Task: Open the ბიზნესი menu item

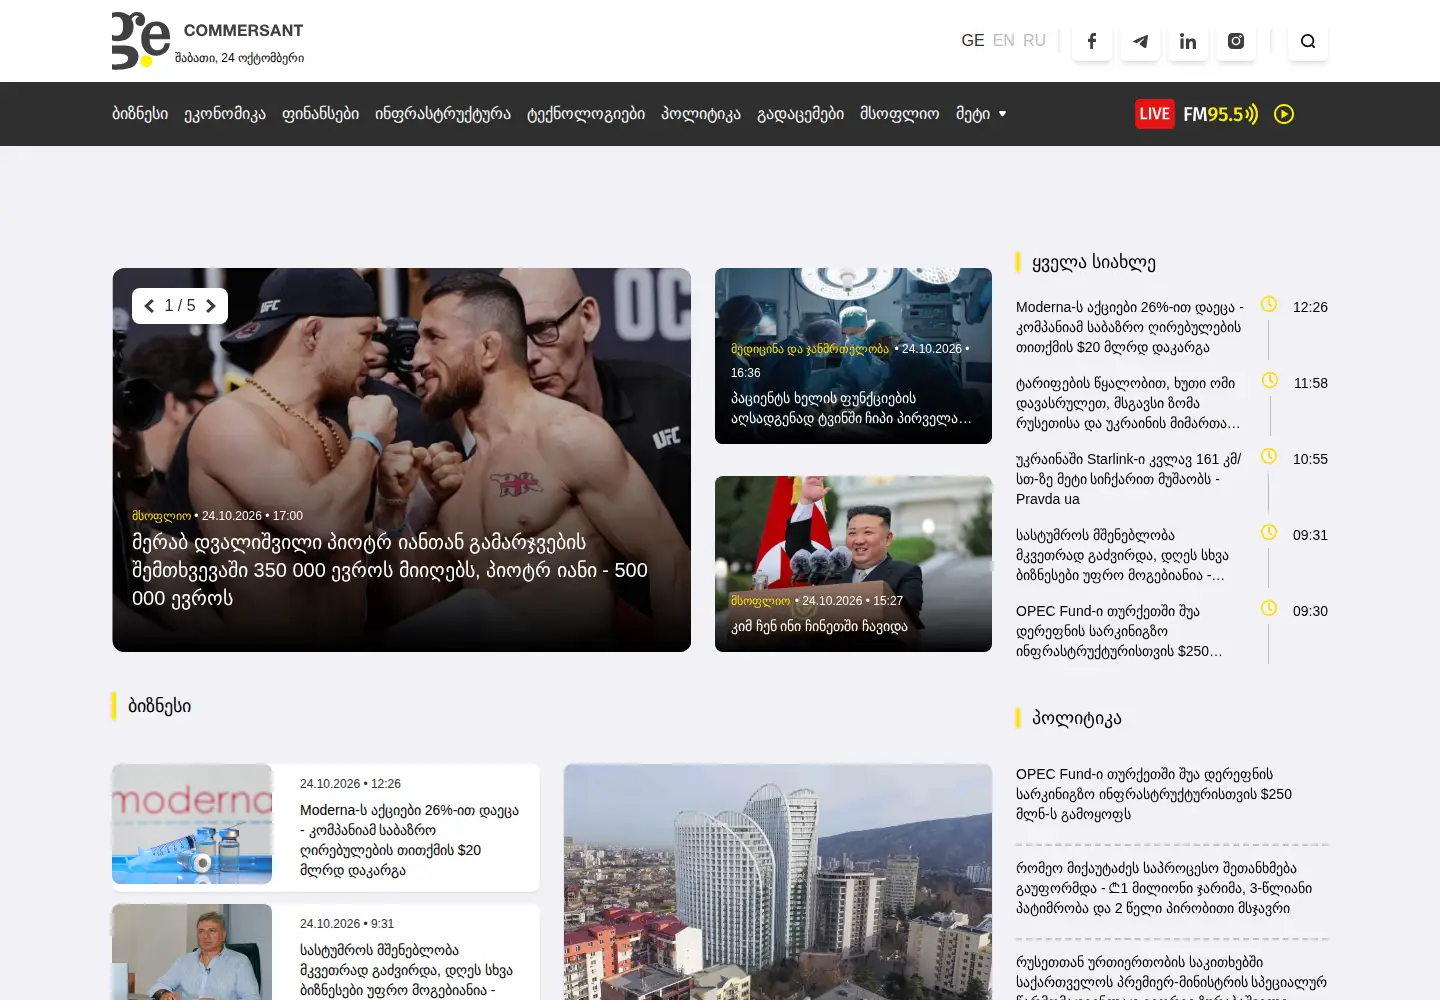Action: 140,114
